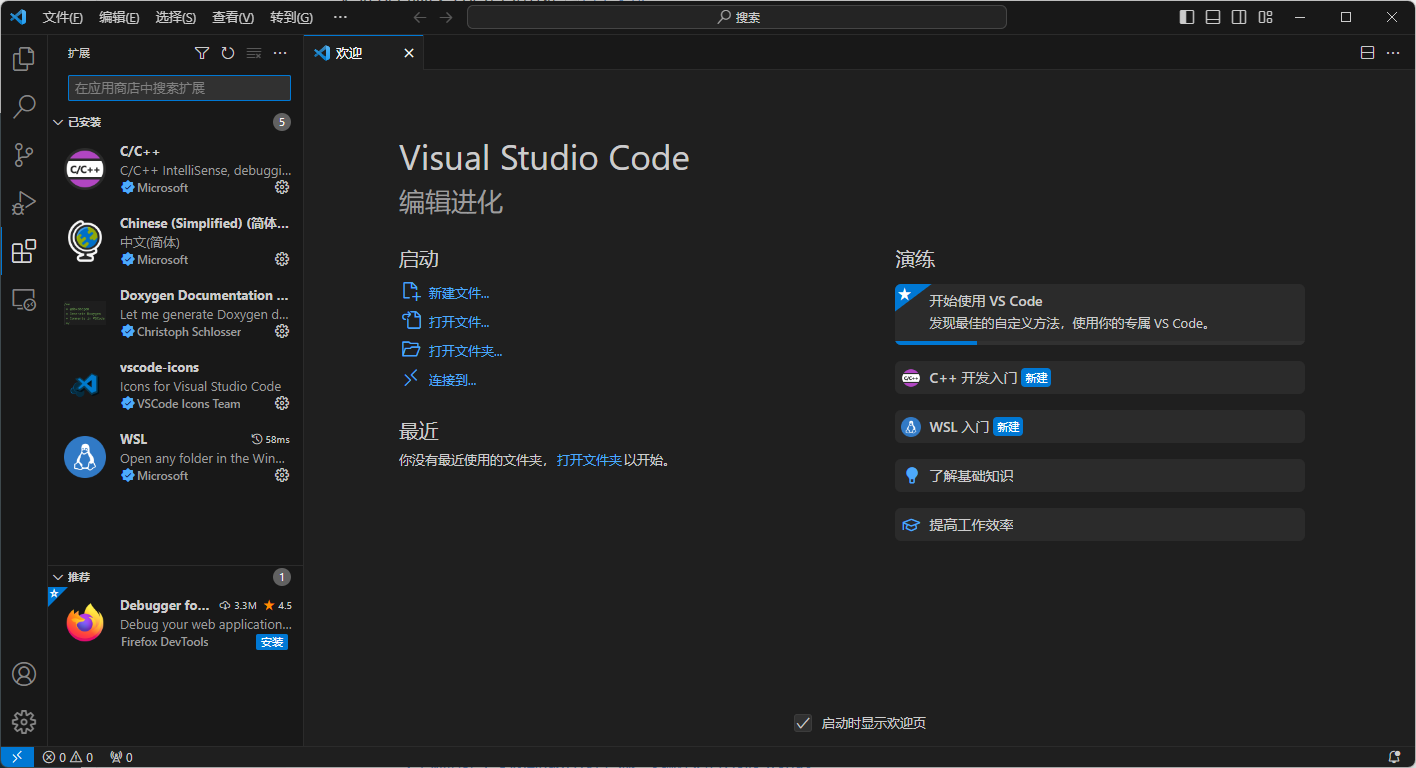The width and height of the screenshot is (1416, 768).
Task: Show errors and warnings in status bar
Action: click(68, 757)
